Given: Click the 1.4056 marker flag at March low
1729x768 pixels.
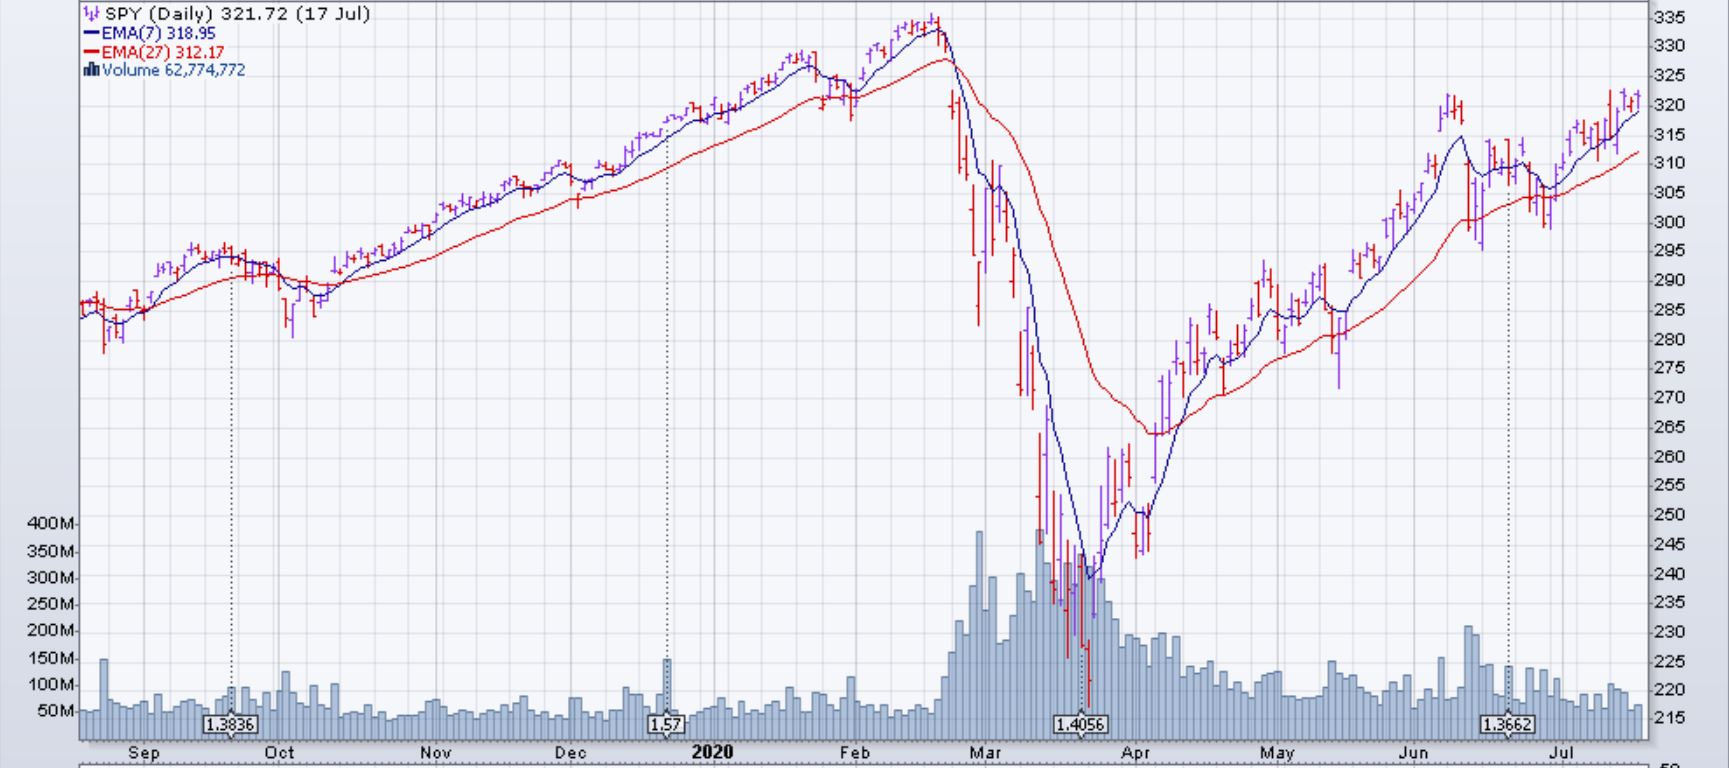Looking at the screenshot, I should click(1082, 724).
